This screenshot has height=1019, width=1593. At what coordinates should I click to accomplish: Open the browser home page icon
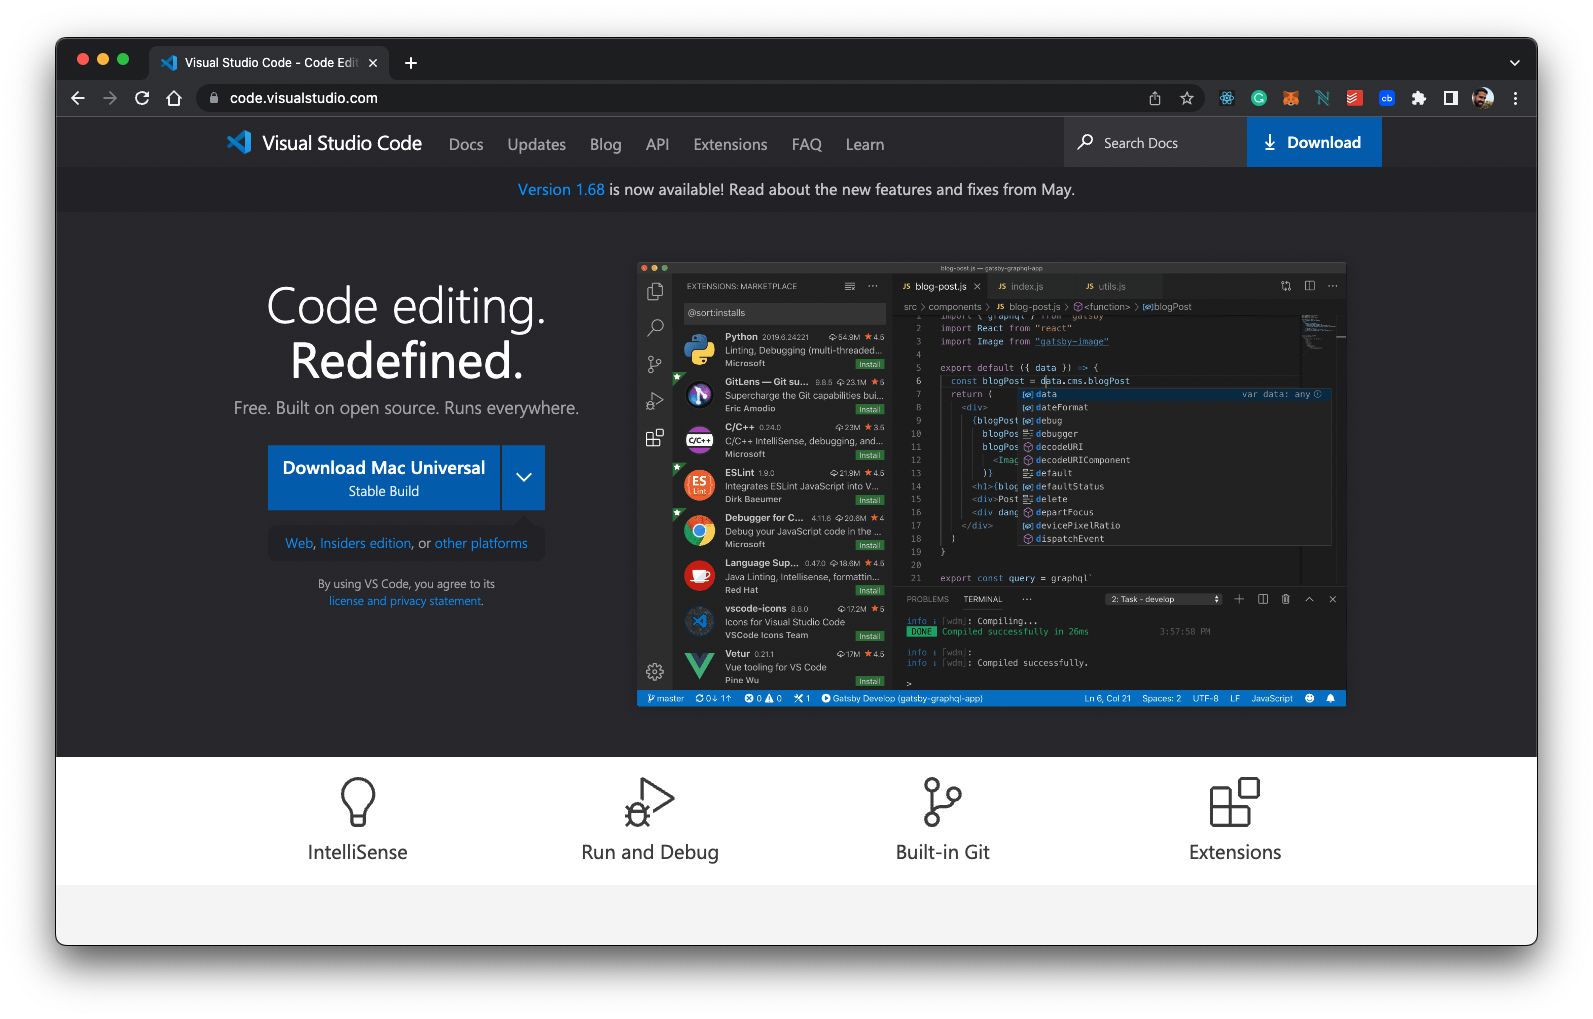coord(174,98)
